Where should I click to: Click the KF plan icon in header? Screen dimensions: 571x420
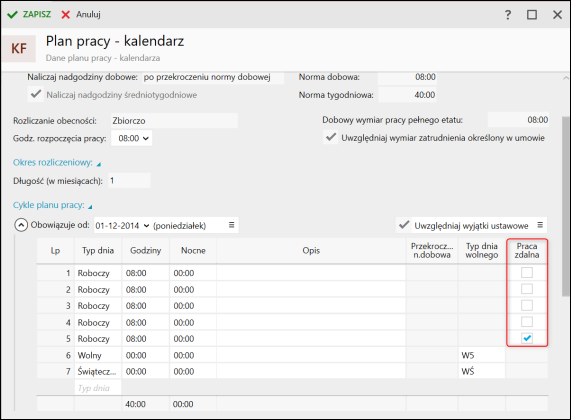pyautogui.click(x=19, y=48)
